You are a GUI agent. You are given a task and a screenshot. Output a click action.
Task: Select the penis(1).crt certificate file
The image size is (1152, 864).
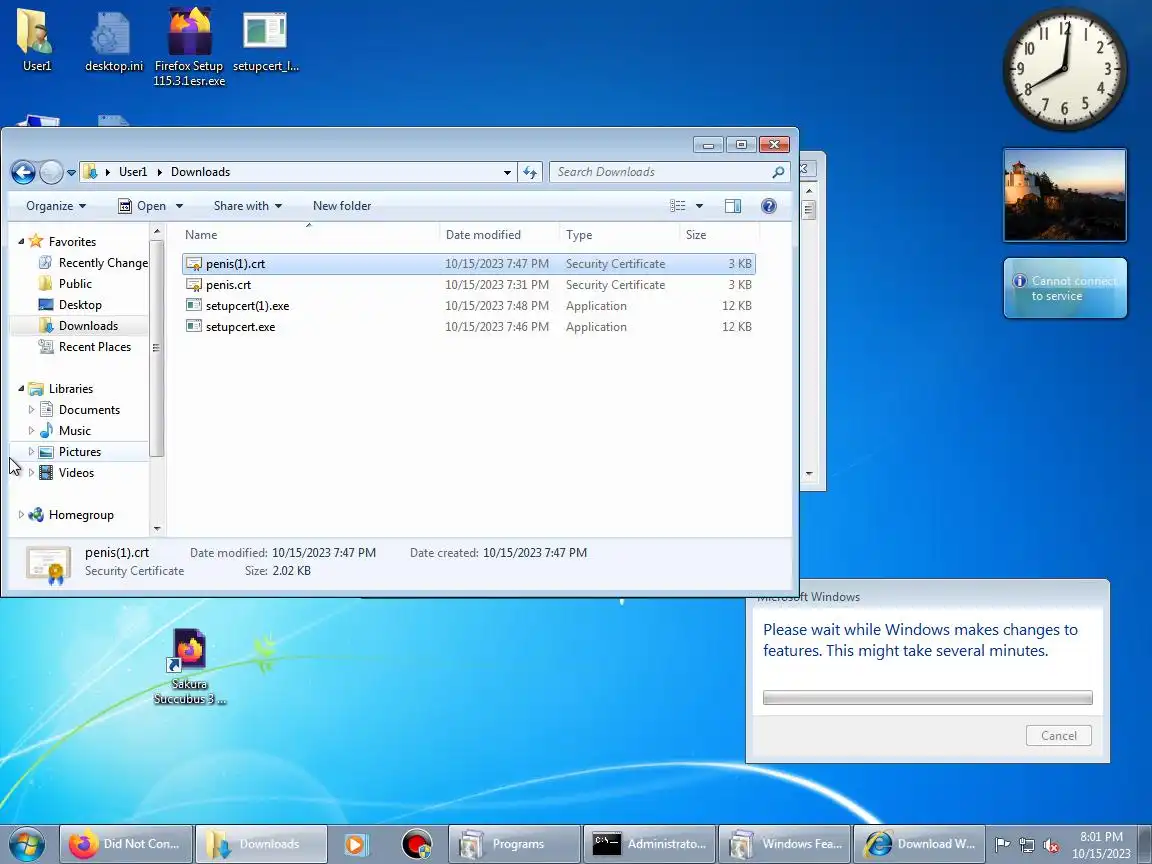(469, 264)
